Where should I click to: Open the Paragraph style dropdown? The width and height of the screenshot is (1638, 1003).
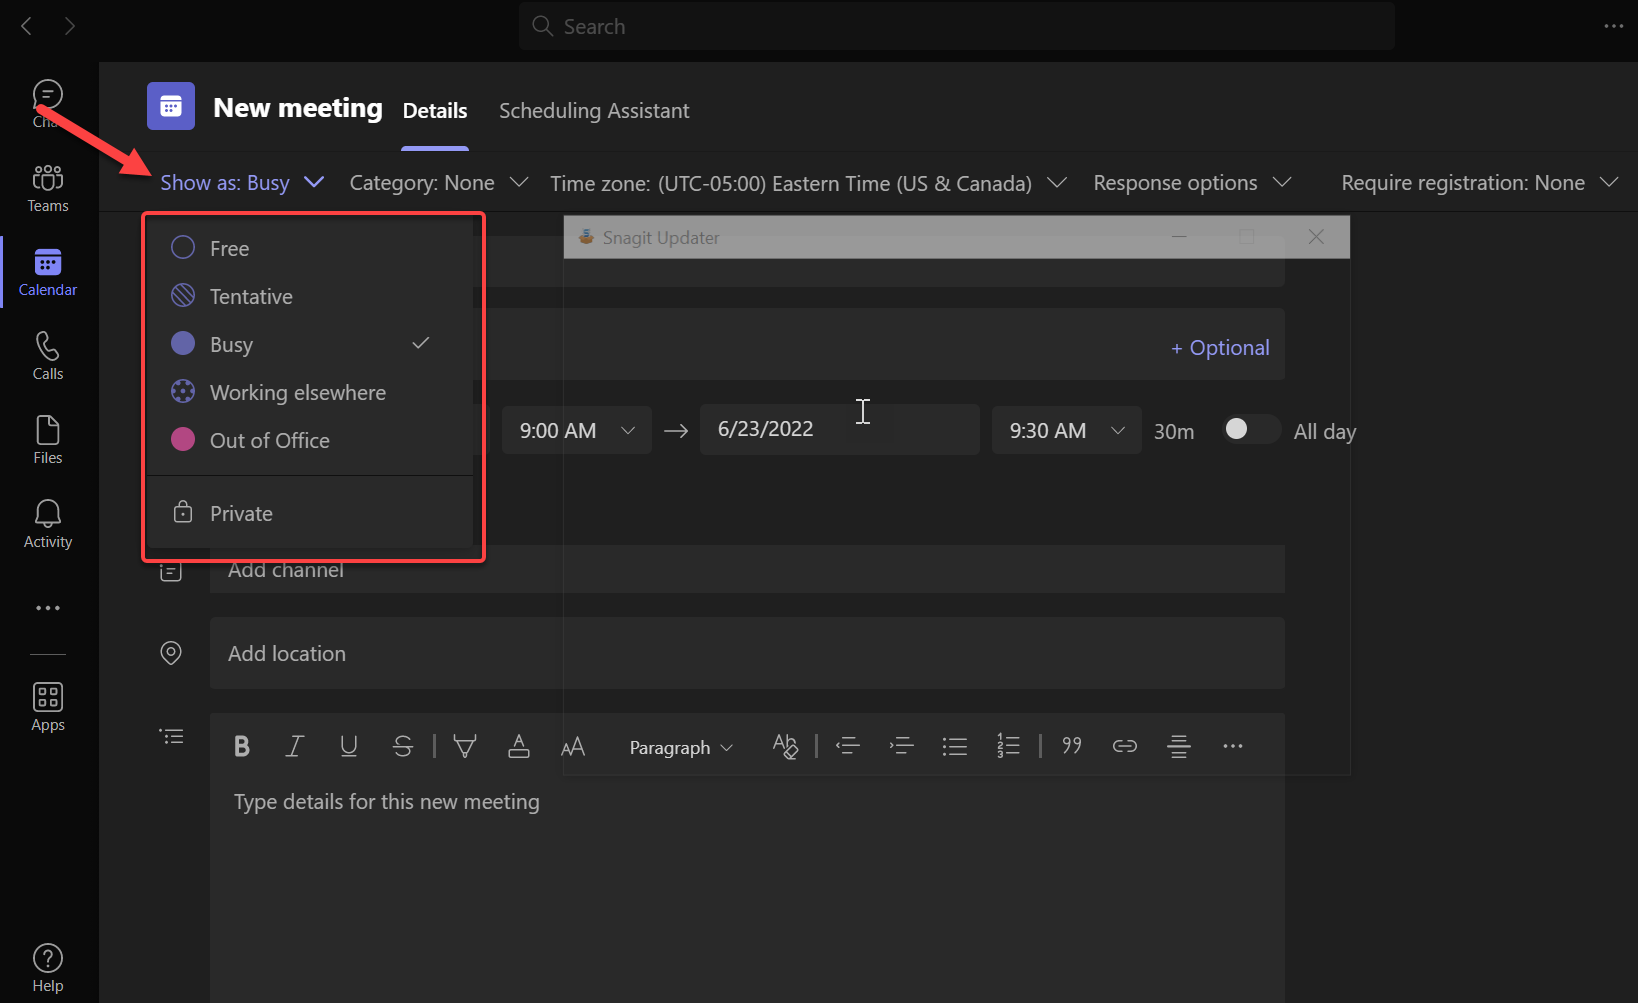pos(681,748)
